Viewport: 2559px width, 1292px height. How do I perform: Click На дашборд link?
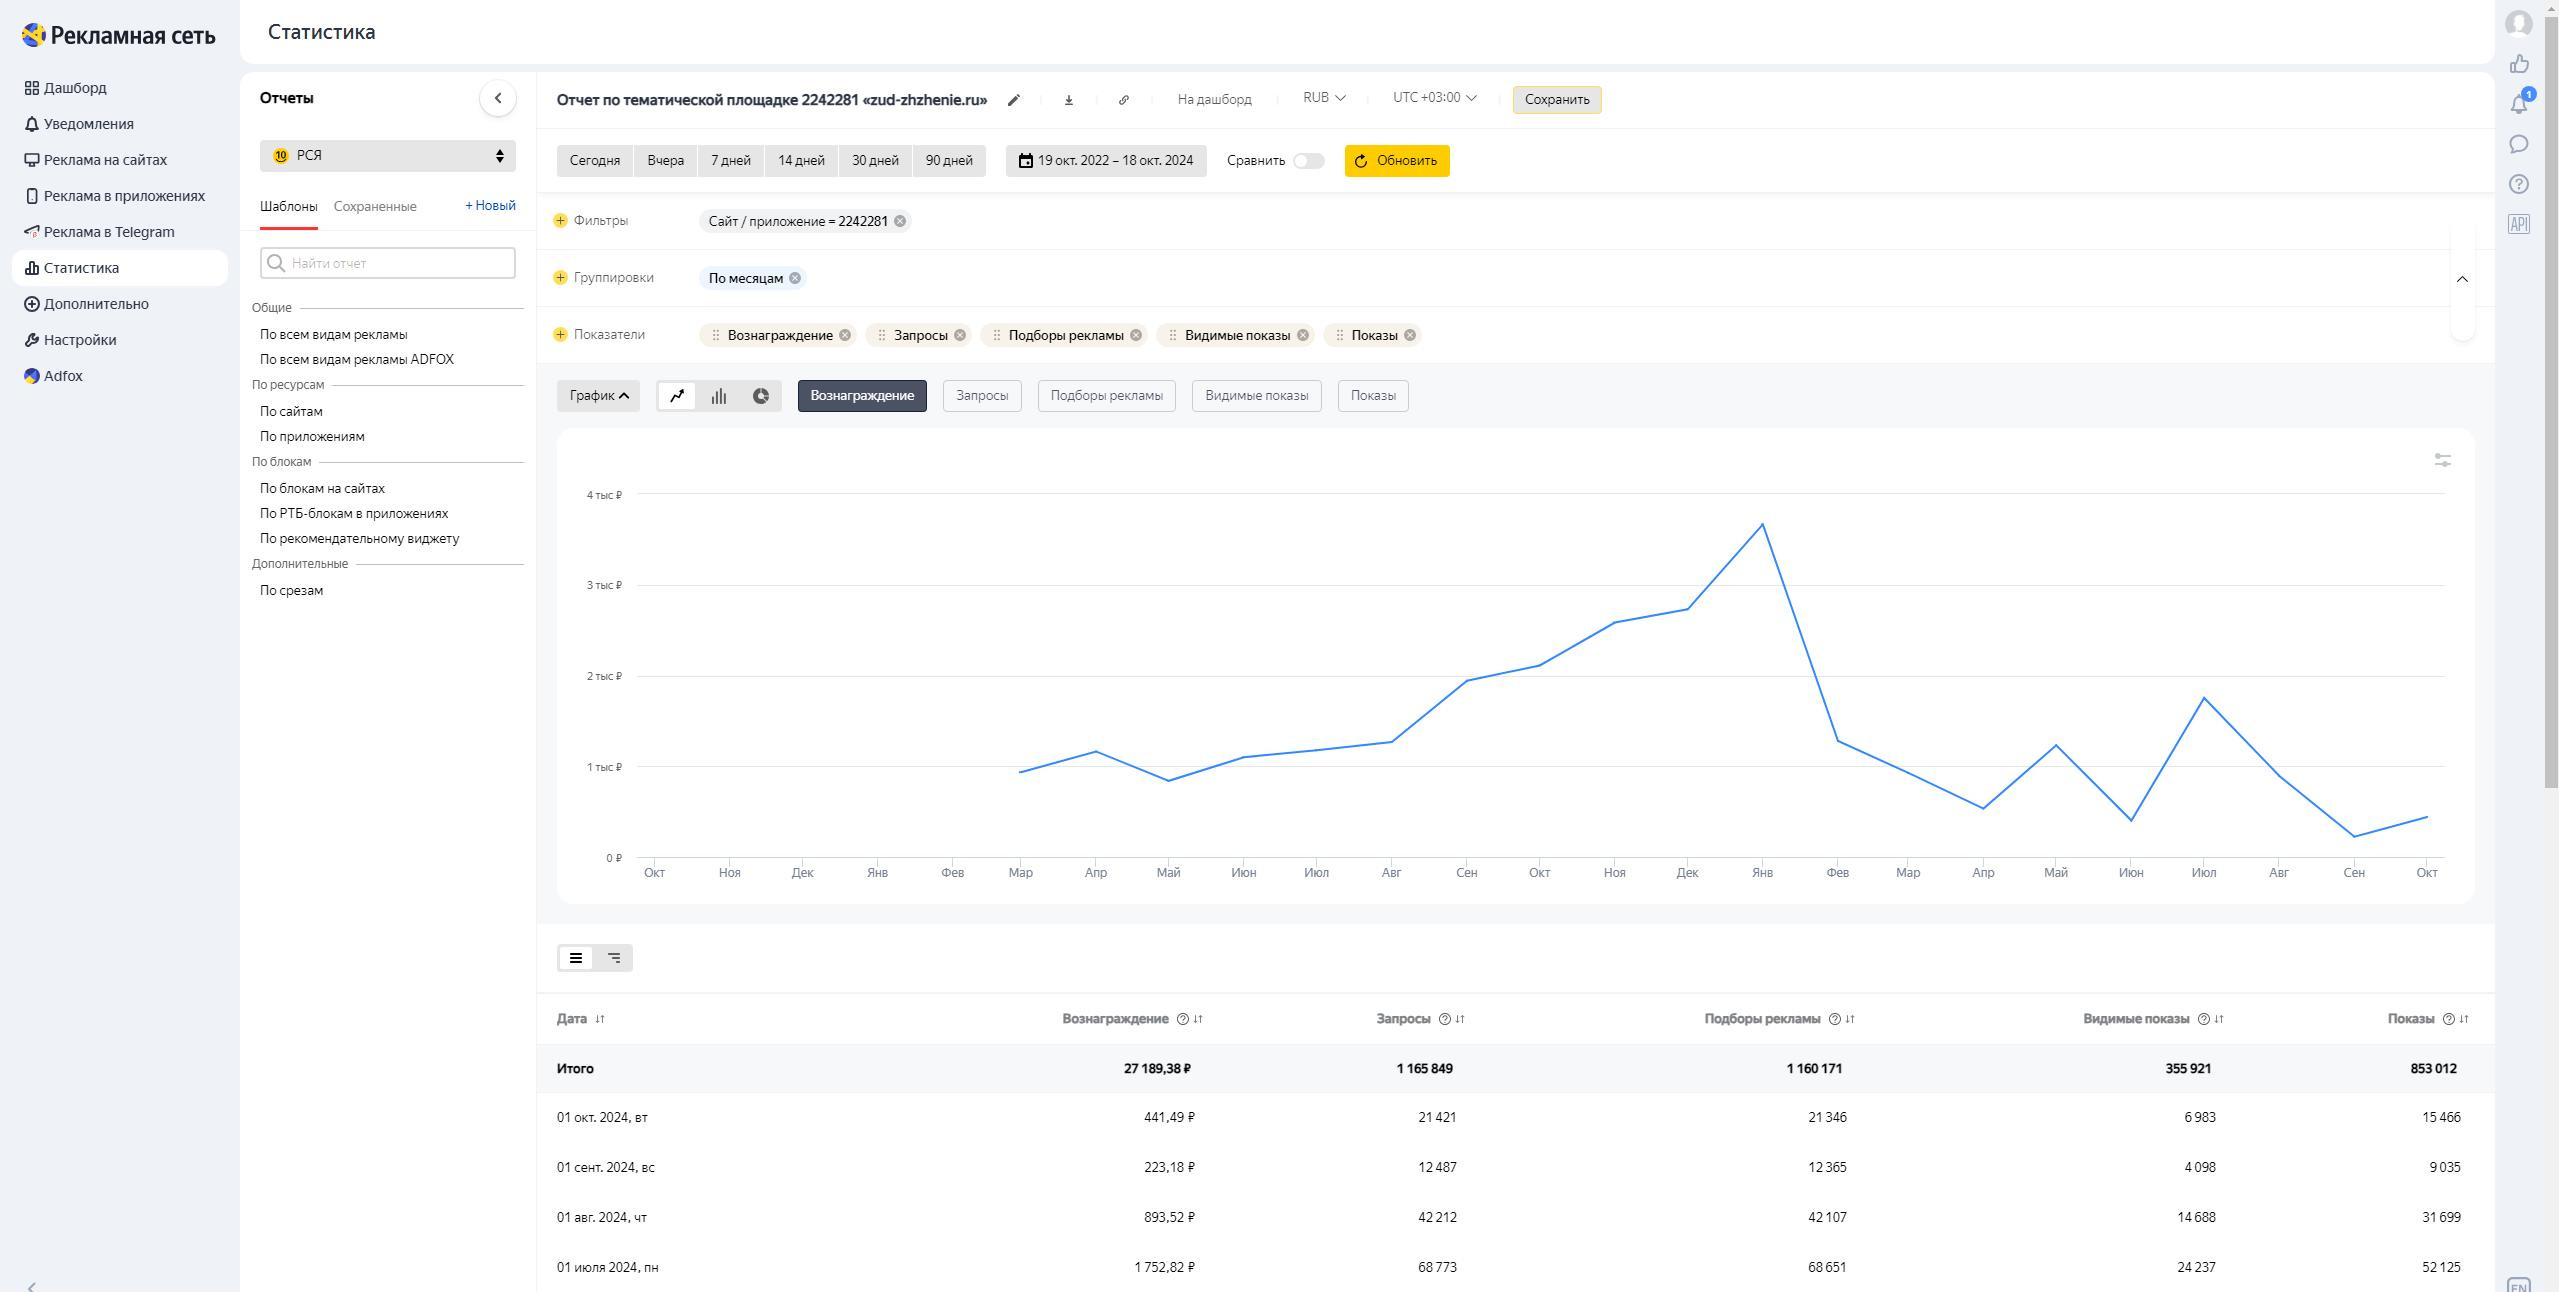coord(1214,100)
